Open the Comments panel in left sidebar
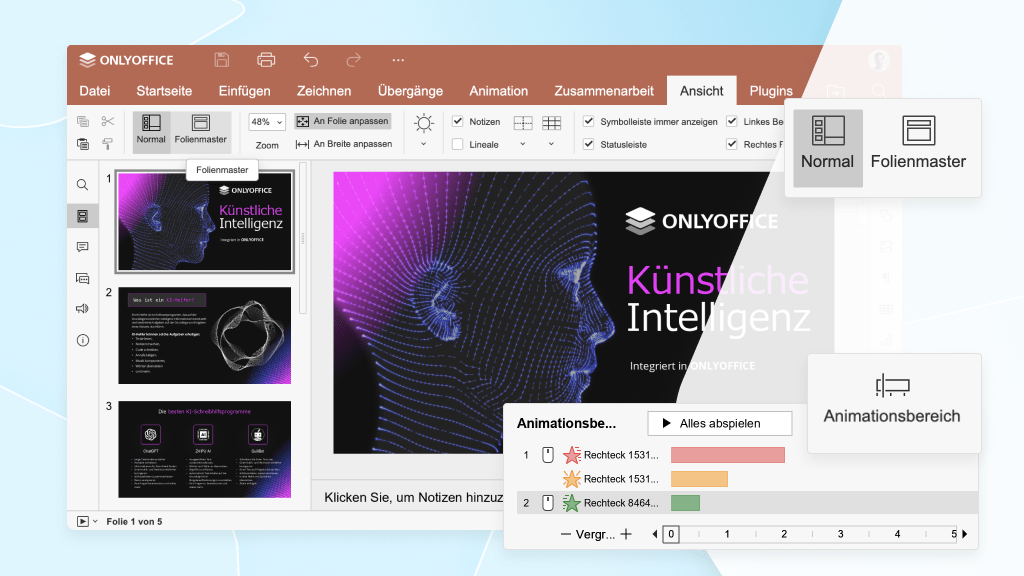The width and height of the screenshot is (1024, 576). (x=82, y=247)
